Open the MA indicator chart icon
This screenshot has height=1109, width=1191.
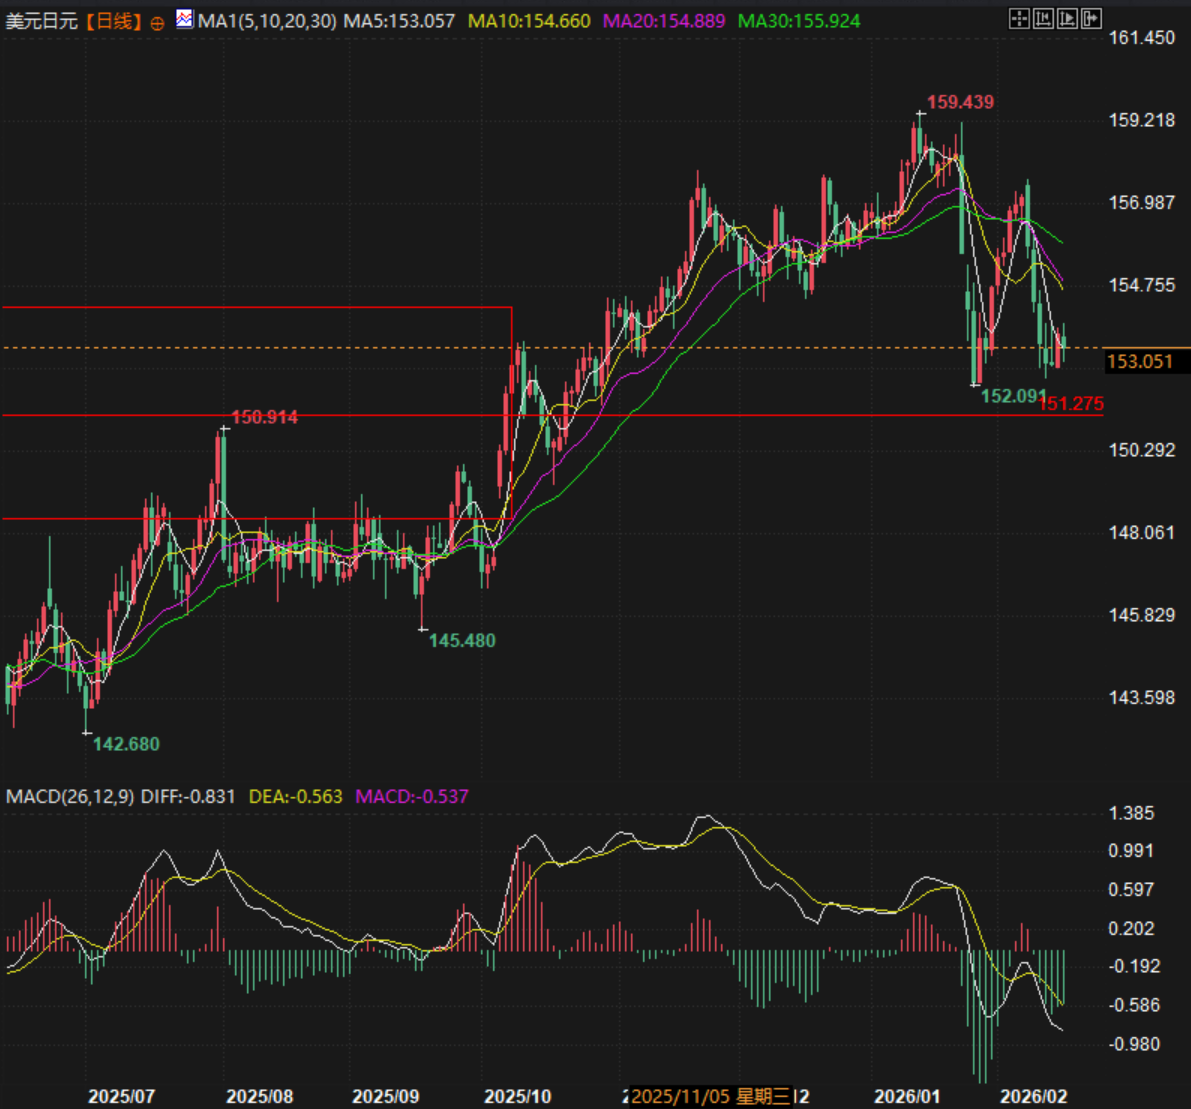tap(184, 19)
